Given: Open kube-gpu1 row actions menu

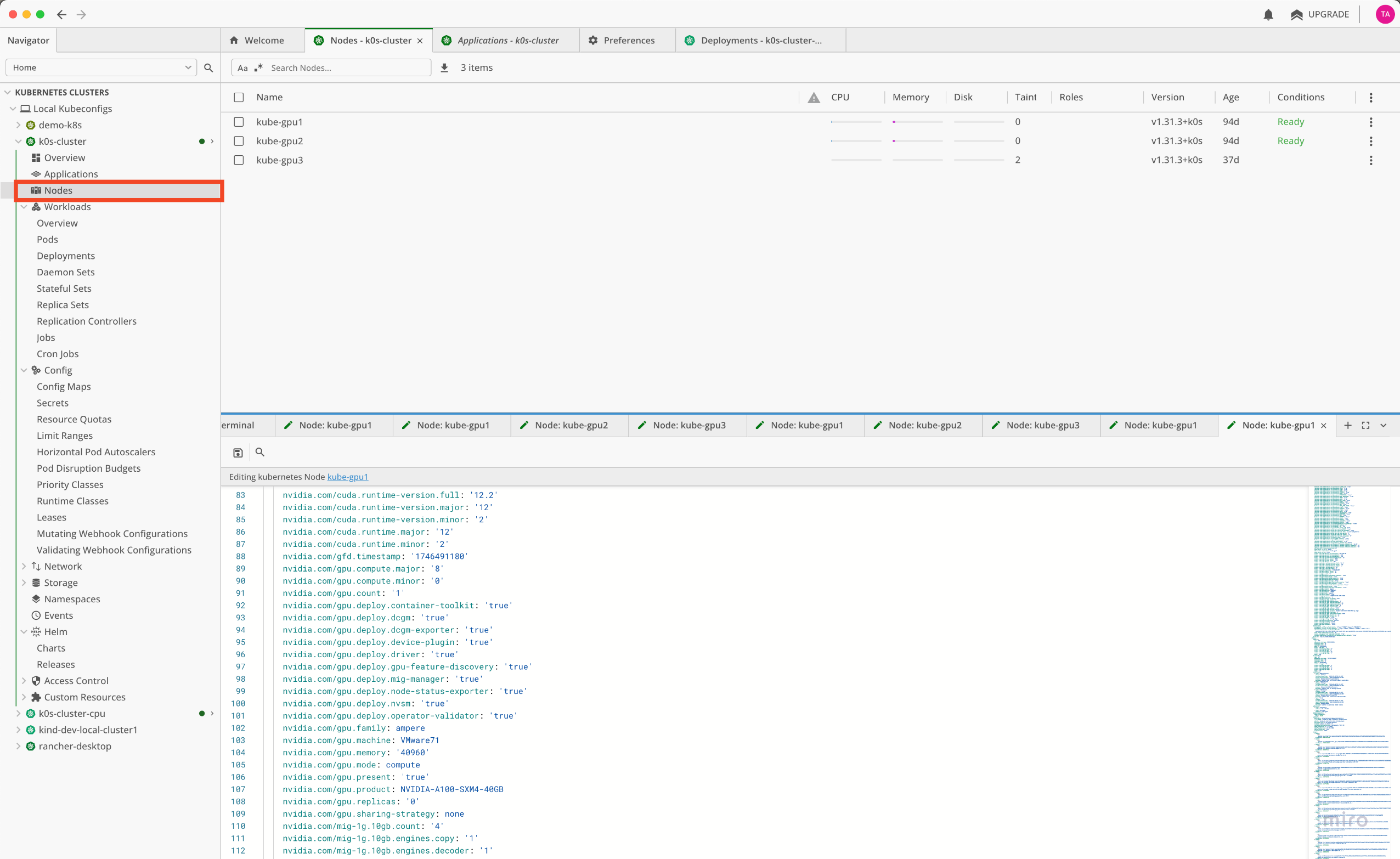Looking at the screenshot, I should 1371,122.
